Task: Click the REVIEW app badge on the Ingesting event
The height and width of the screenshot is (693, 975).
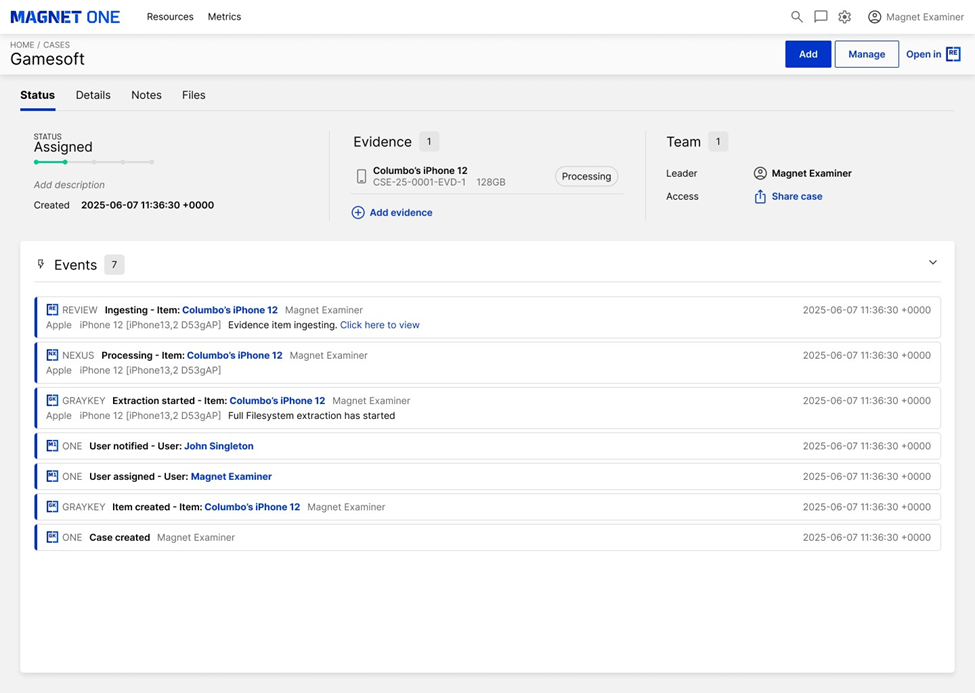Action: click(52, 310)
